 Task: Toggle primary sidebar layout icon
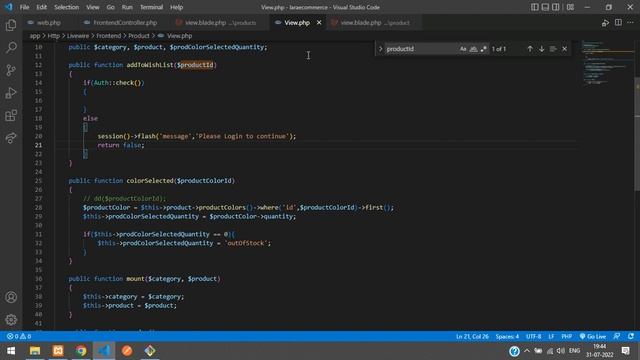(535, 7)
